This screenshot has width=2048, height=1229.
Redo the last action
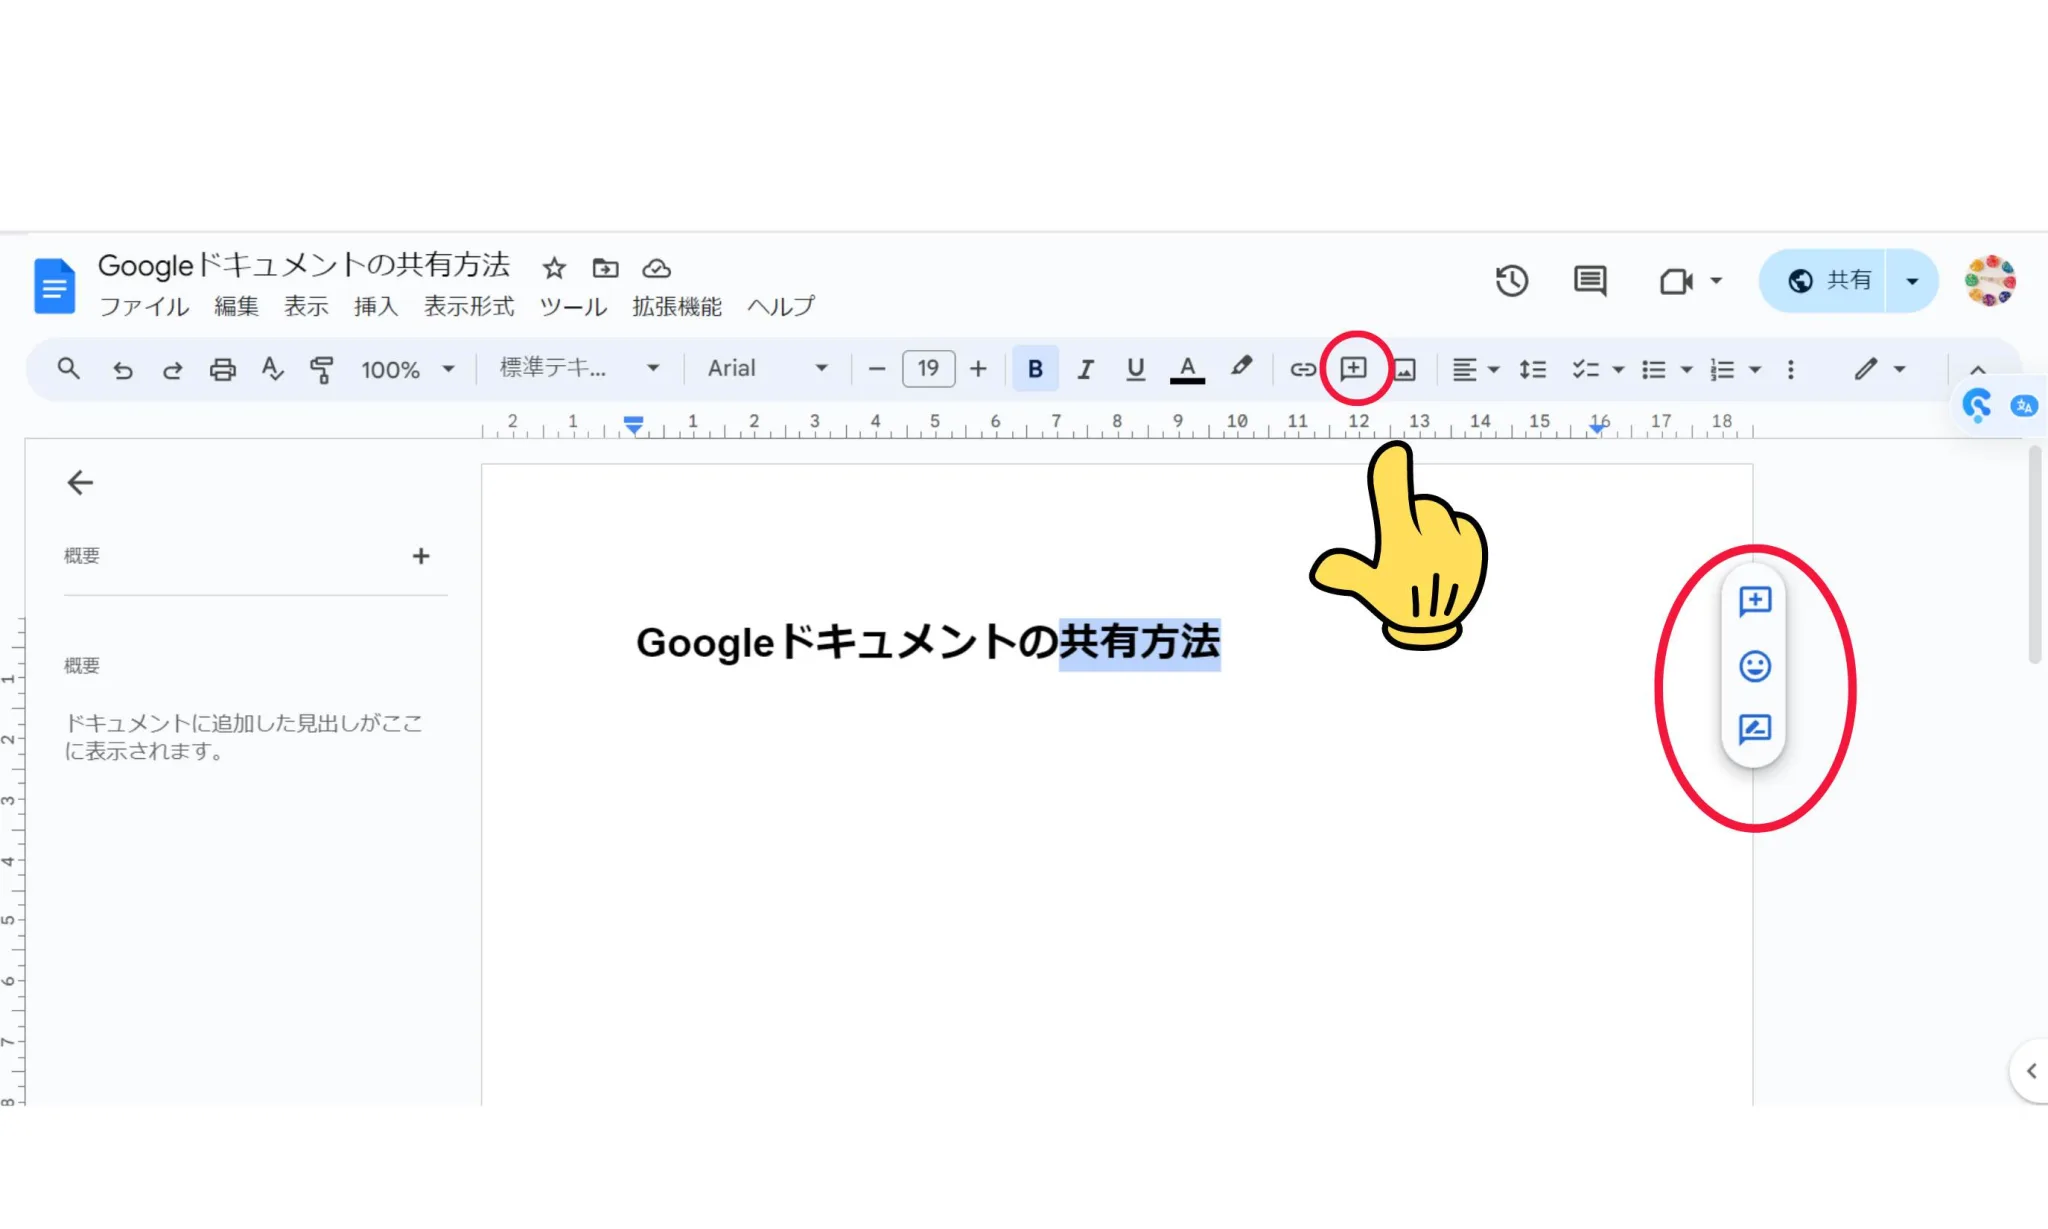pyautogui.click(x=172, y=370)
